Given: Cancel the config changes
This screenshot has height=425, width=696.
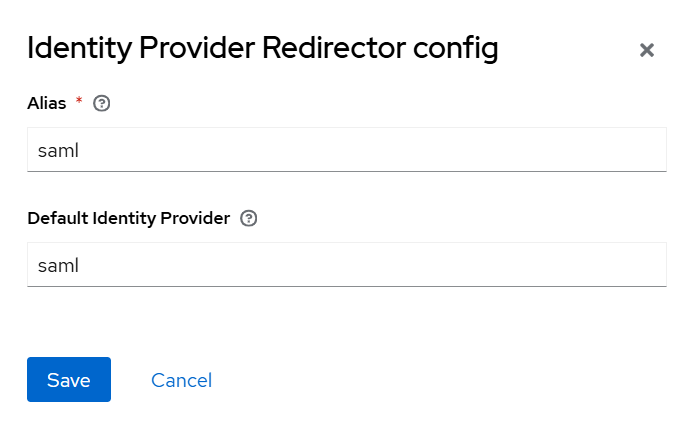Looking at the screenshot, I should click(181, 380).
